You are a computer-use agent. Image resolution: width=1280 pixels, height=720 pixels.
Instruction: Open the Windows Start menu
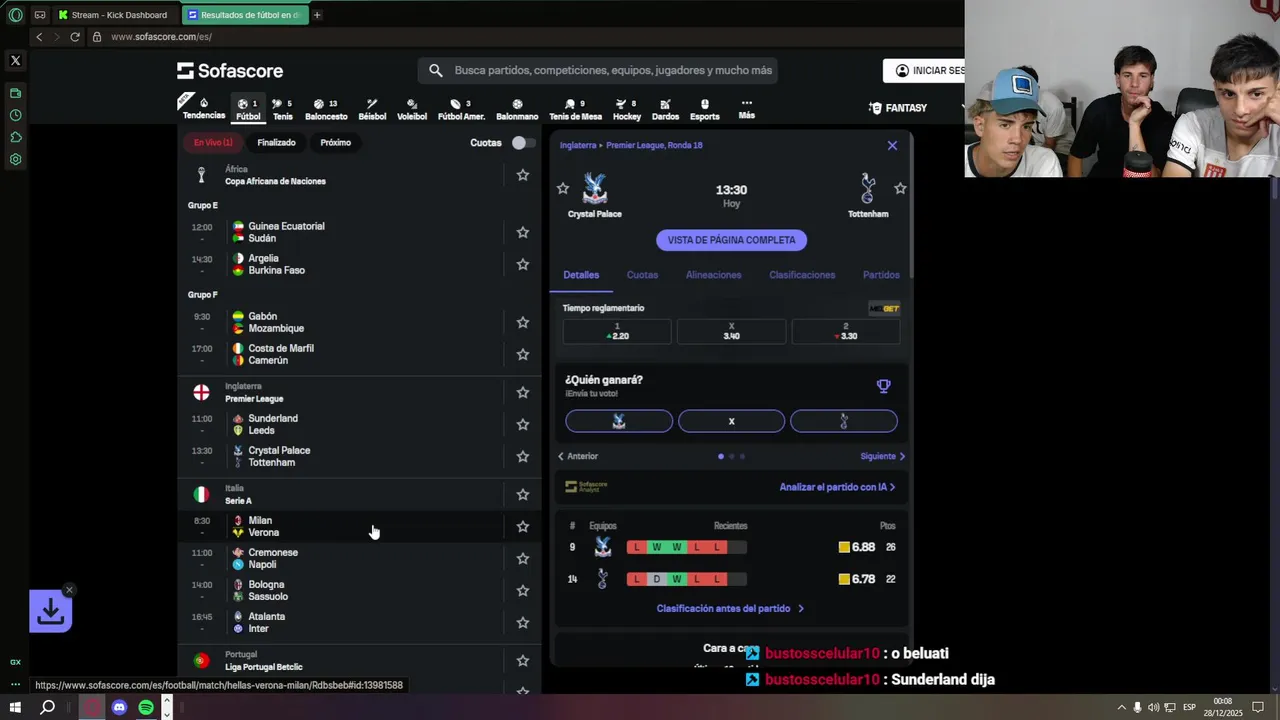(x=15, y=707)
